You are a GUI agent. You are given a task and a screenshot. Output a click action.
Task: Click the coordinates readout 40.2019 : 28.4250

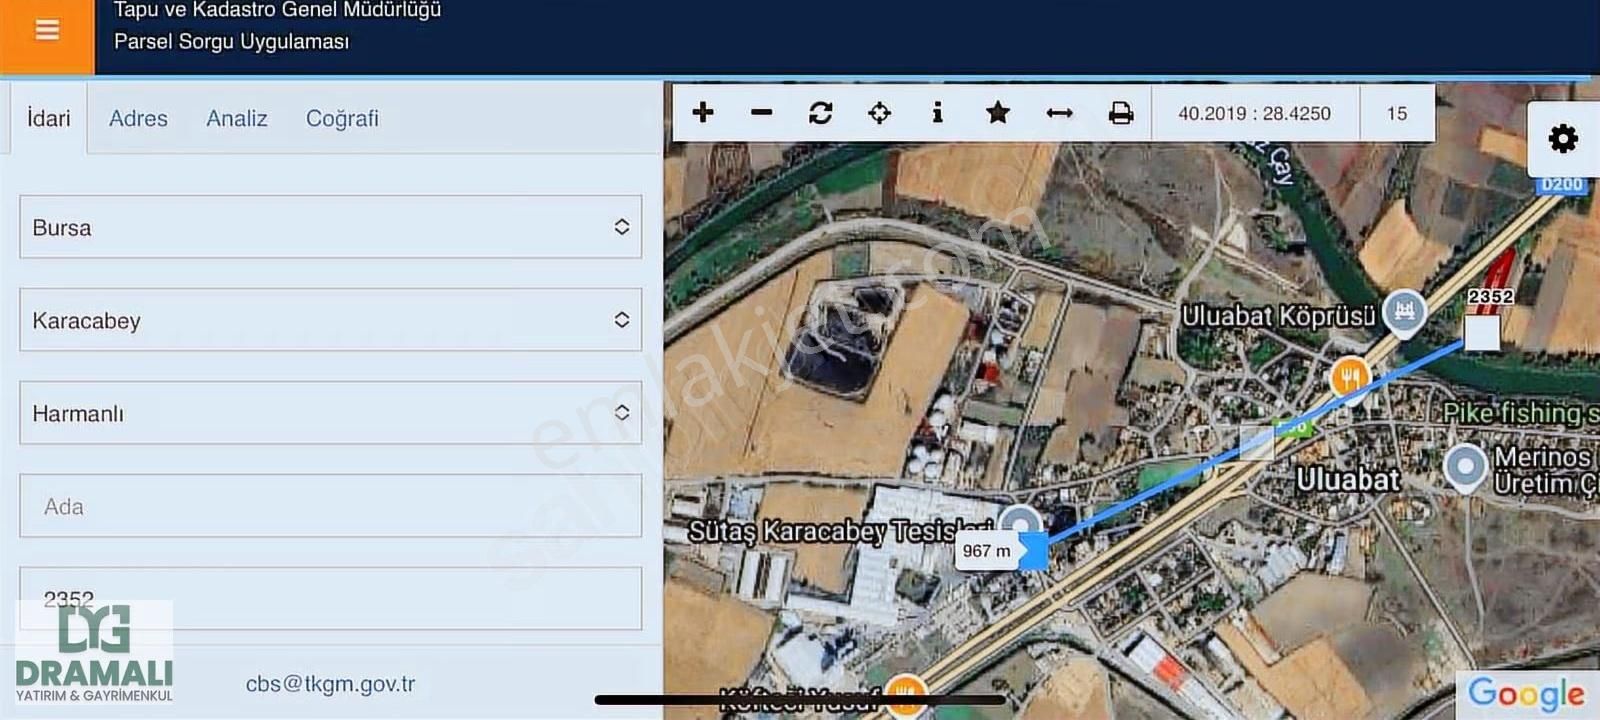click(1254, 113)
